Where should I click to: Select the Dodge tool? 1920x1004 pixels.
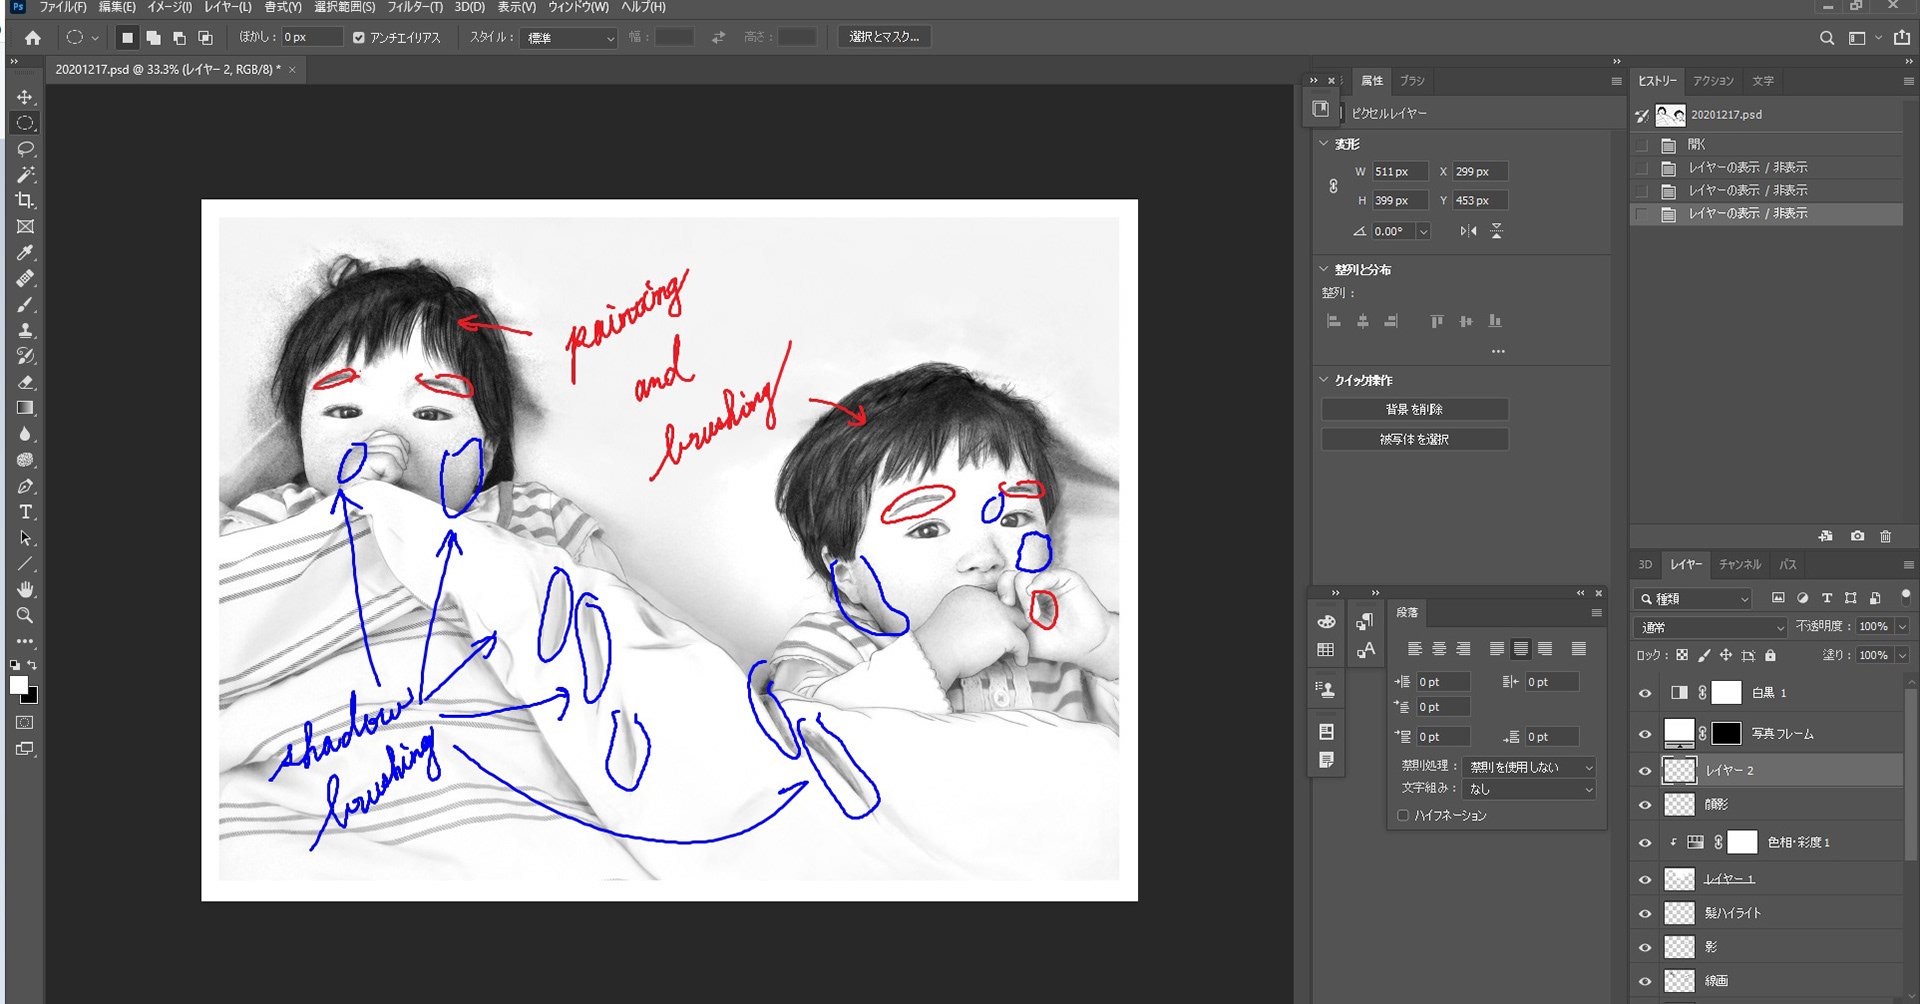click(x=25, y=460)
